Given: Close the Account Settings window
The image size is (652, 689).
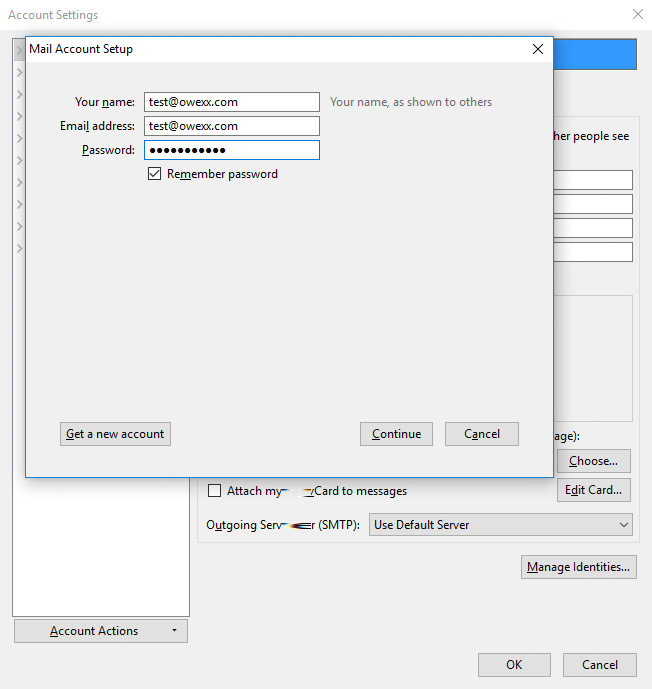Looking at the screenshot, I should coord(638,15).
